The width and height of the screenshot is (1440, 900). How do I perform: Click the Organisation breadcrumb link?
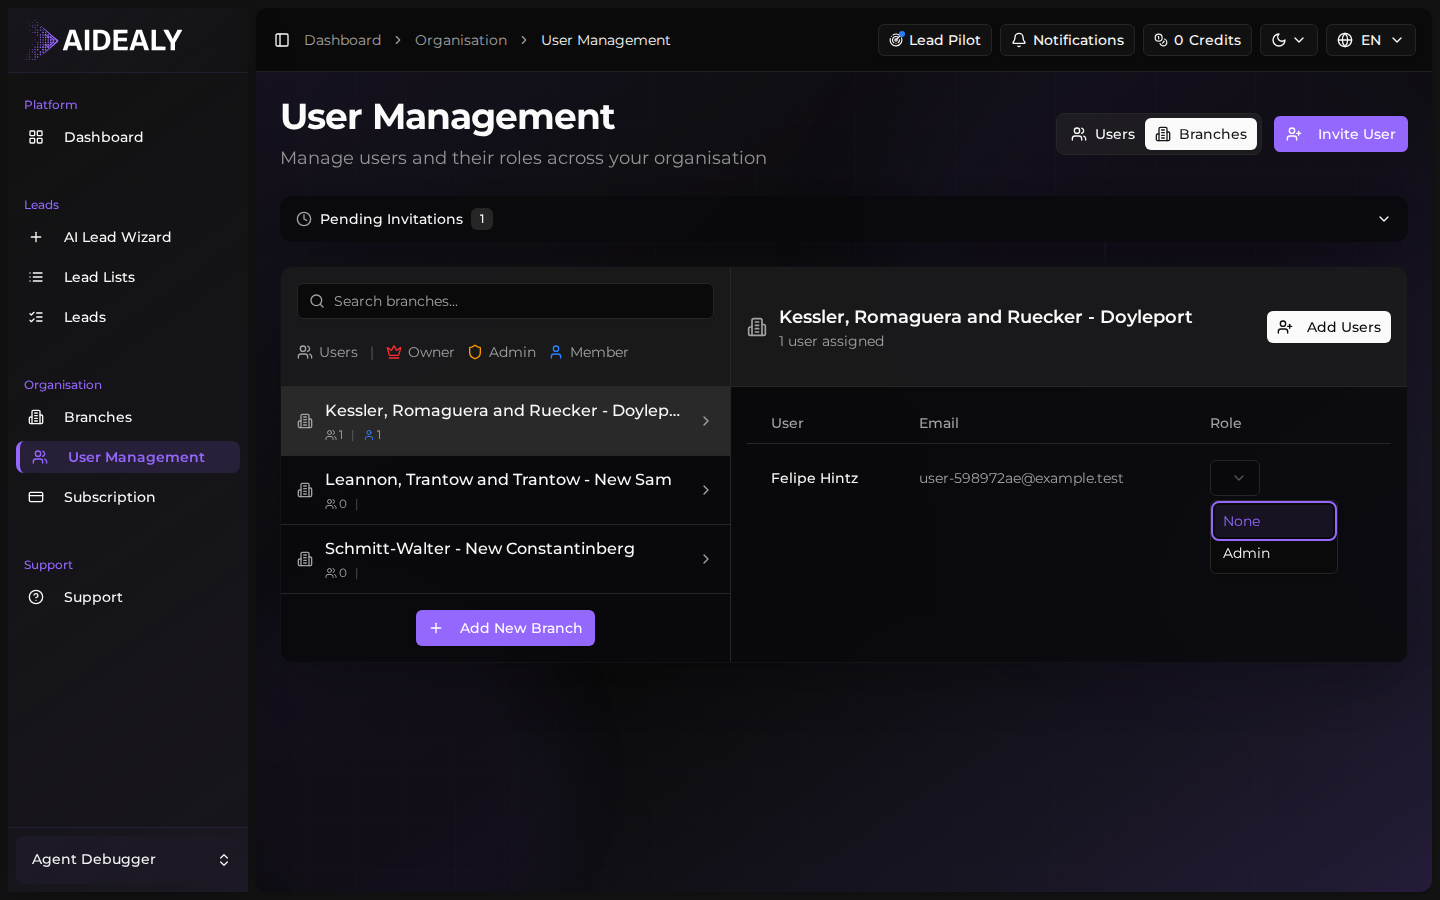pyautogui.click(x=461, y=40)
